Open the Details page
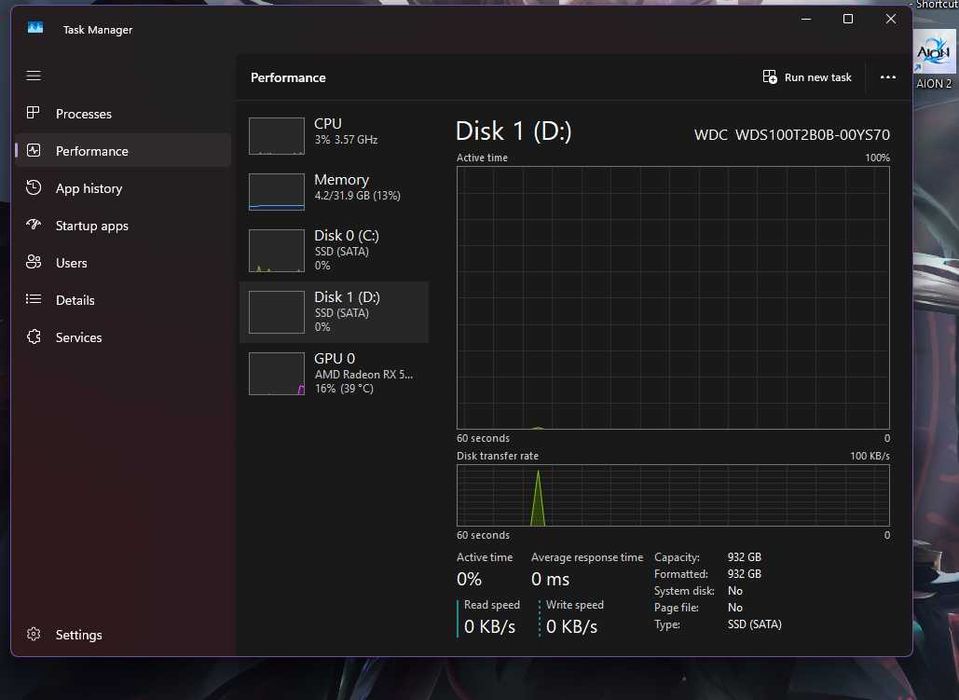This screenshot has width=959, height=700. [x=123, y=300]
